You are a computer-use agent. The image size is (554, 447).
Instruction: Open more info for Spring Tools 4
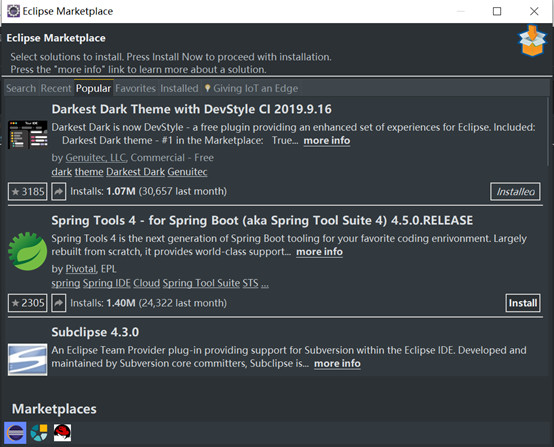(x=319, y=252)
